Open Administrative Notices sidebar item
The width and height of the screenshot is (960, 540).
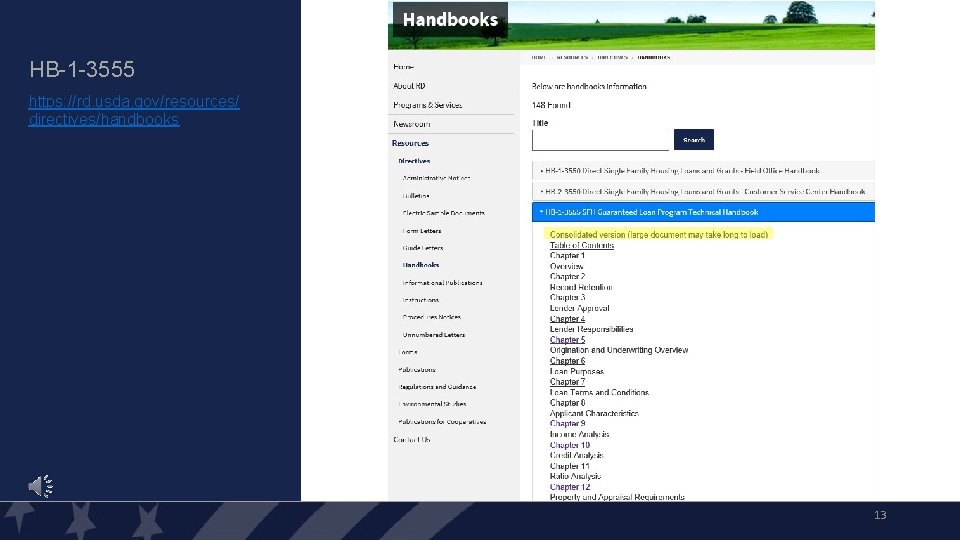coord(436,178)
